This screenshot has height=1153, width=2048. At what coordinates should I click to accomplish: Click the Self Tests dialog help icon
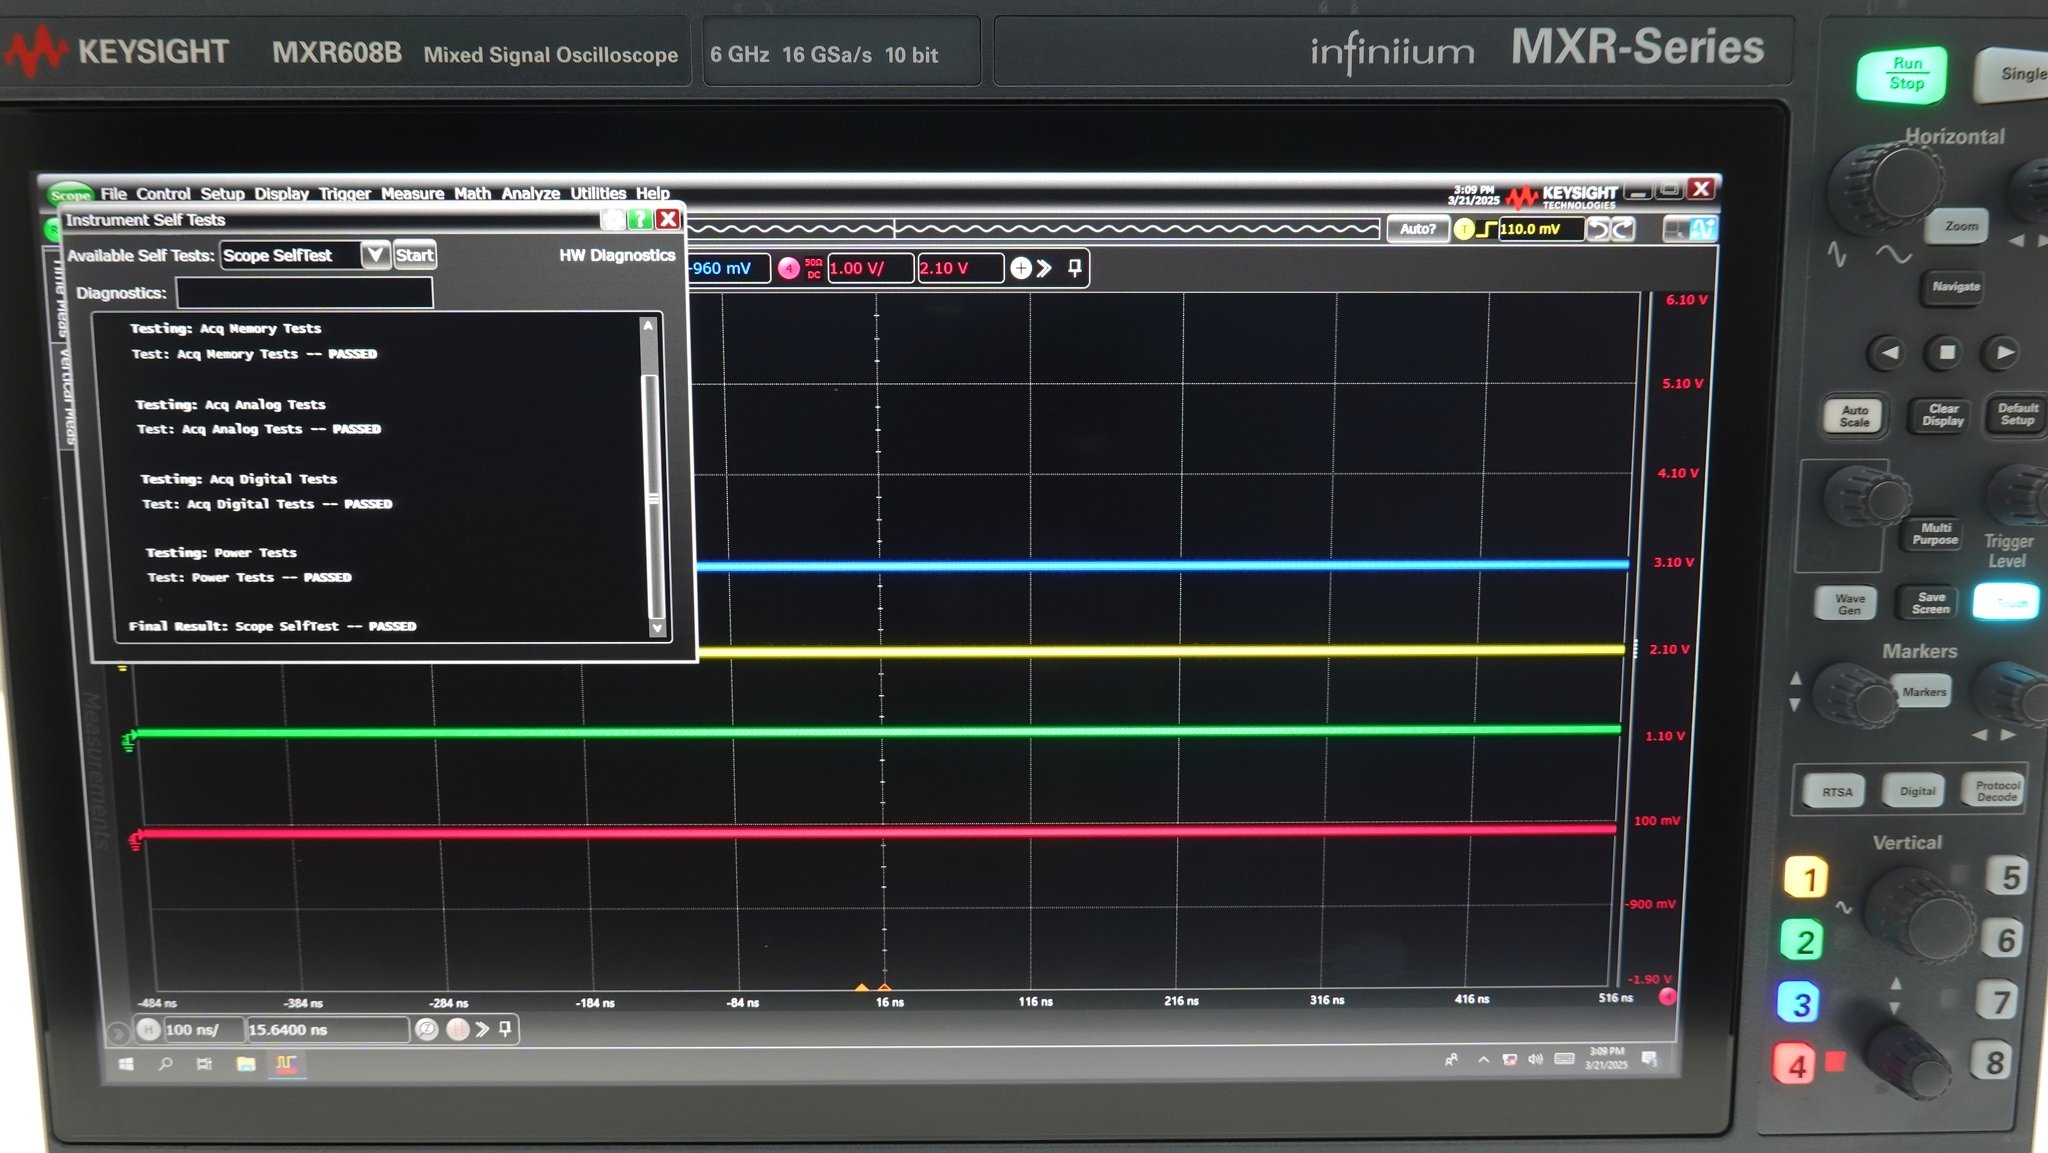point(639,219)
